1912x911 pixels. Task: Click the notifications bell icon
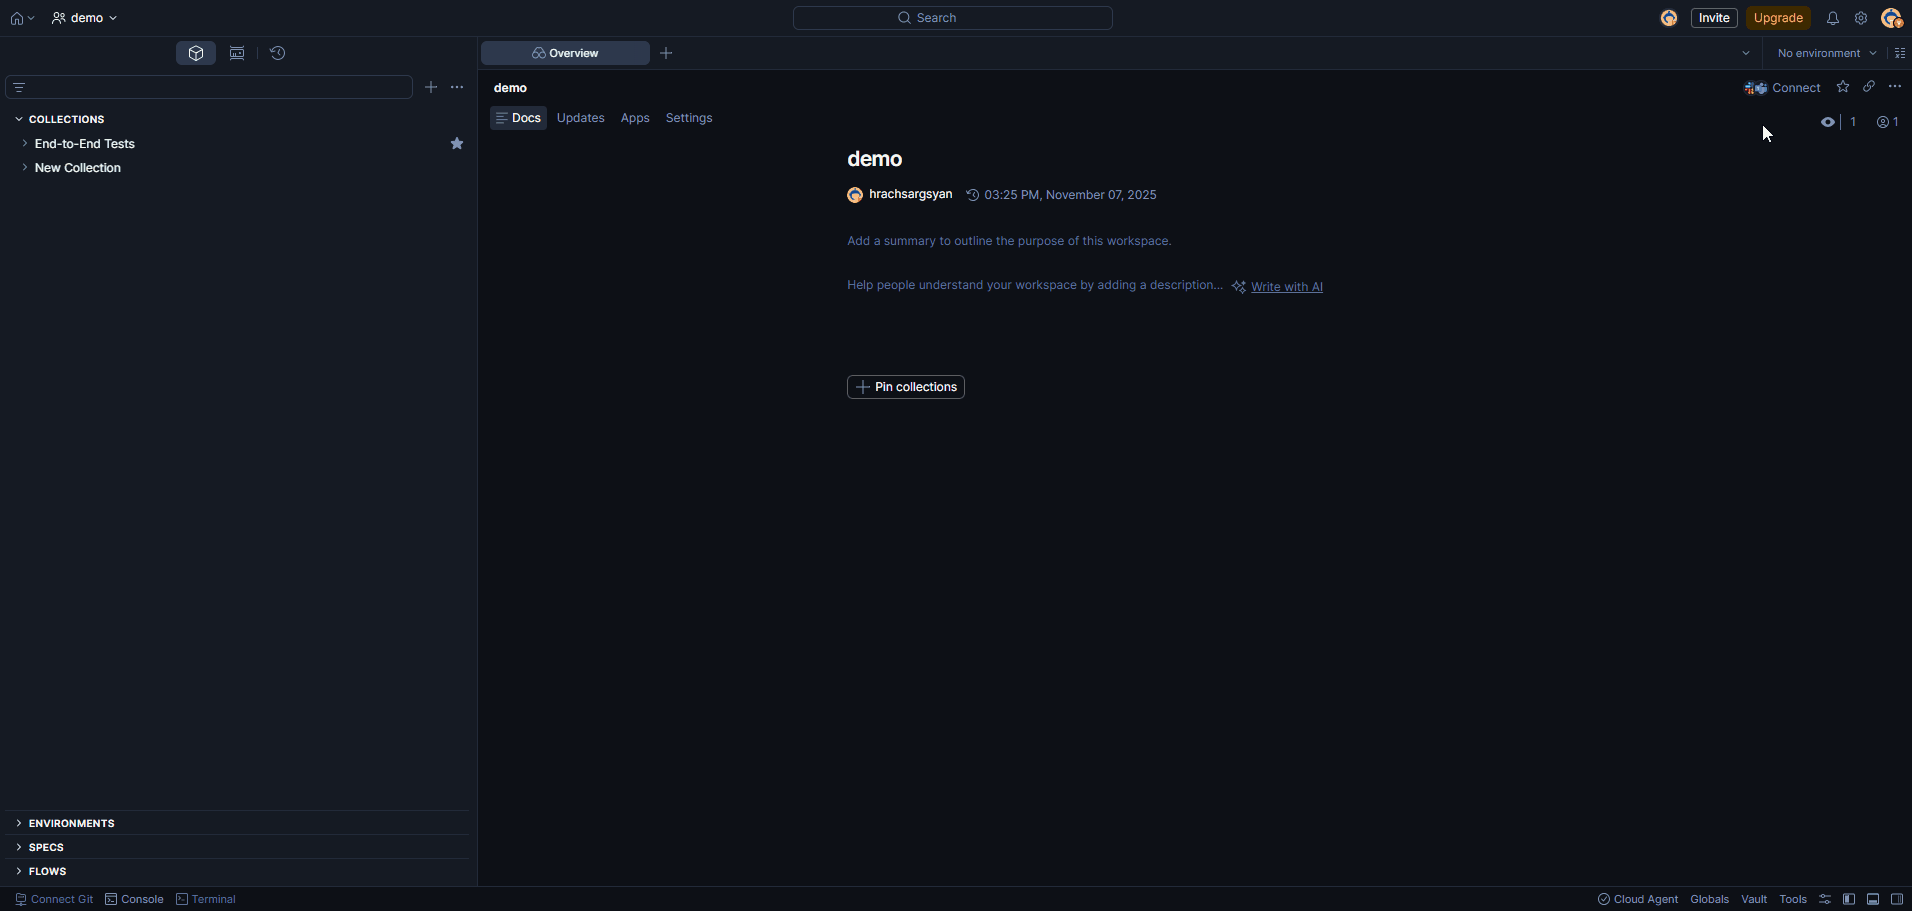1832,18
